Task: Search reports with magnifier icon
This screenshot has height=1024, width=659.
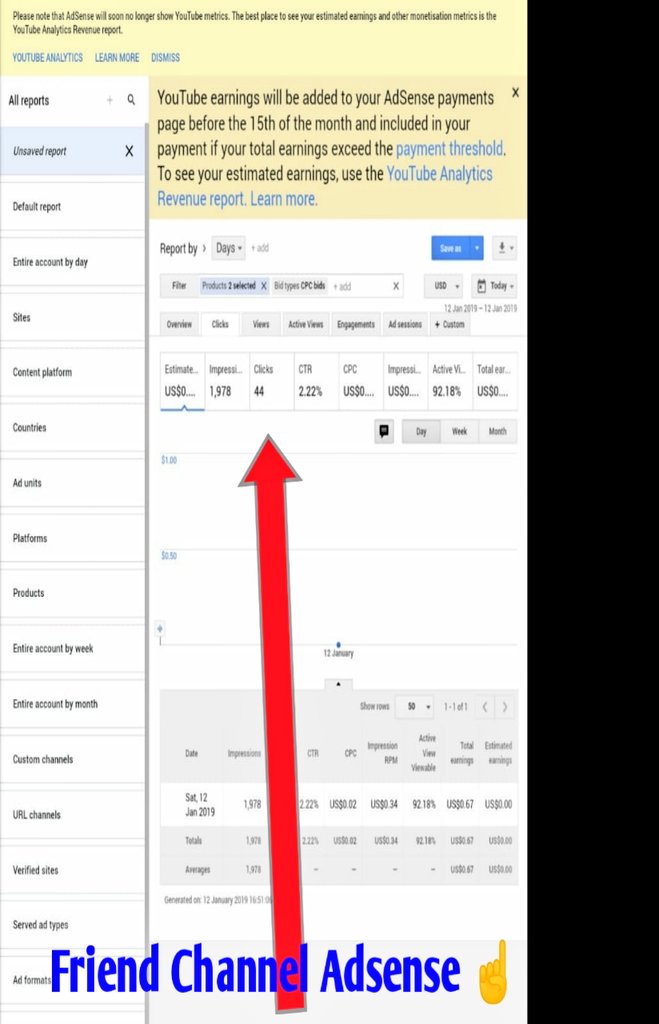Action: click(131, 99)
